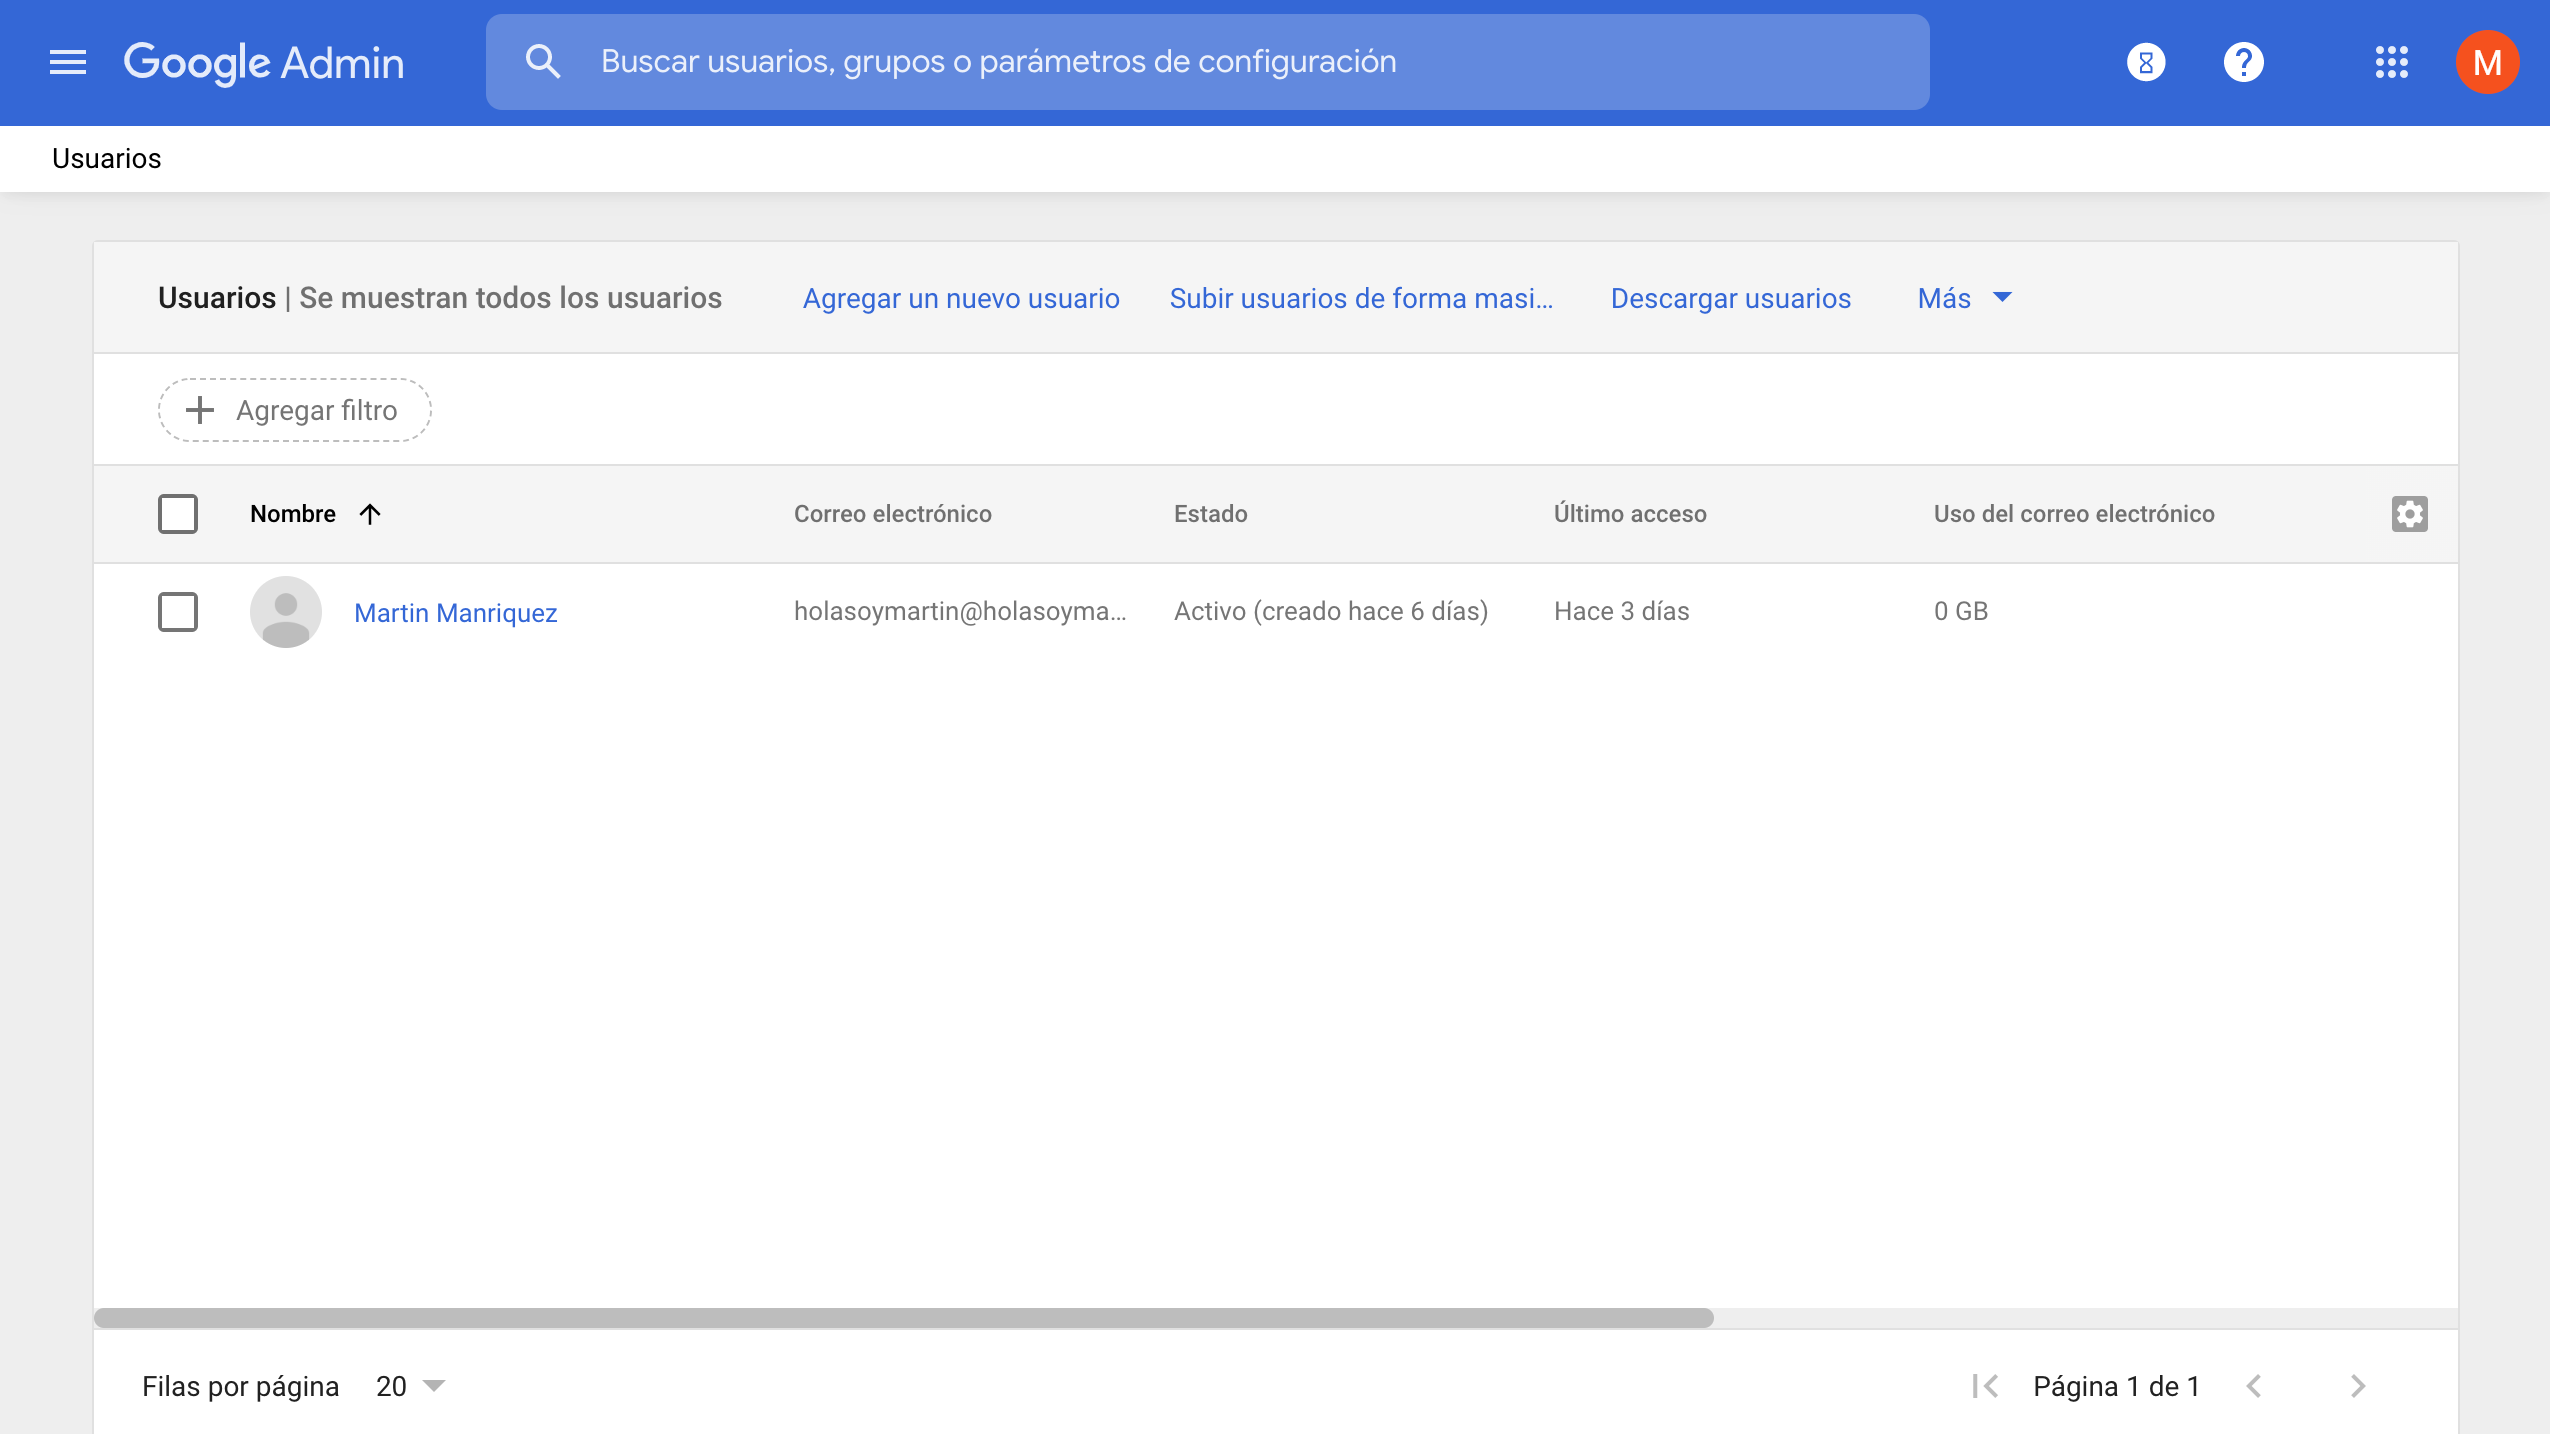Go to previous page arrow

(2254, 1386)
